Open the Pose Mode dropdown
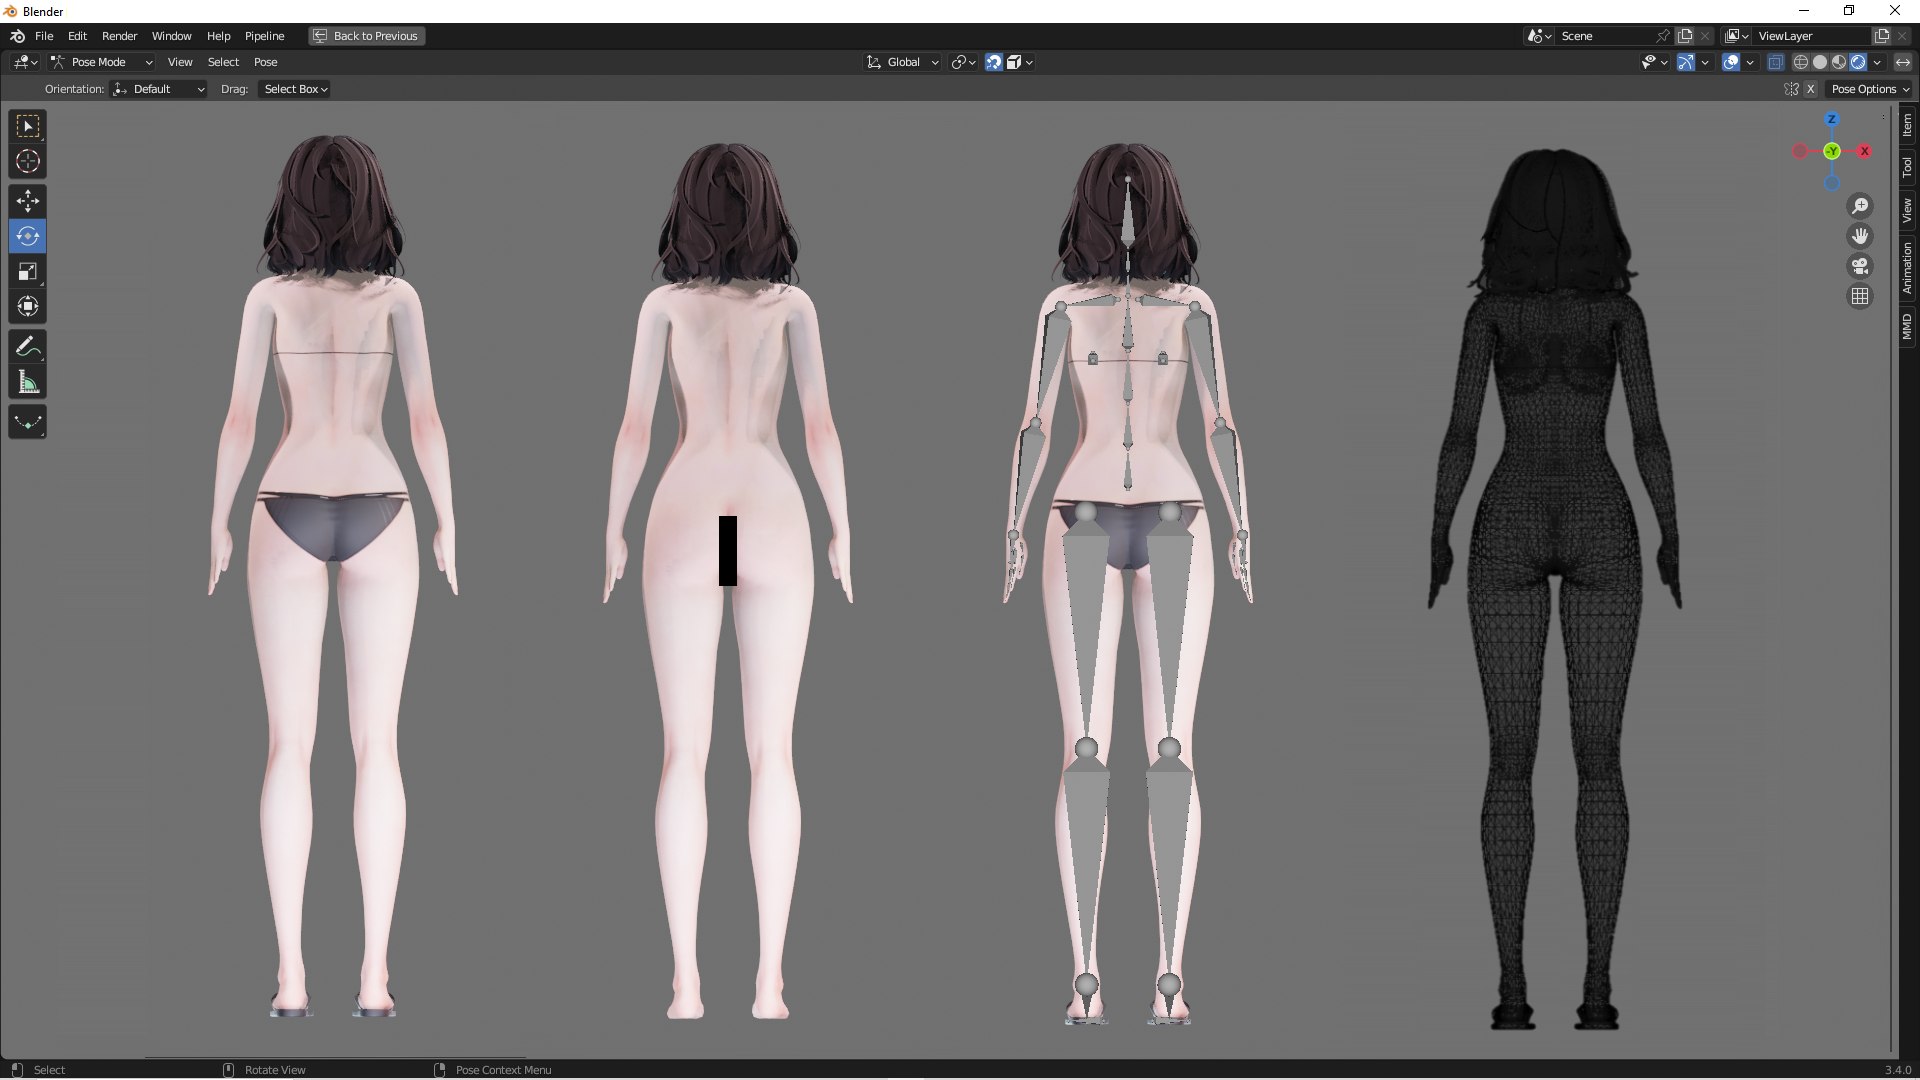This screenshot has width=1920, height=1080. coord(101,62)
